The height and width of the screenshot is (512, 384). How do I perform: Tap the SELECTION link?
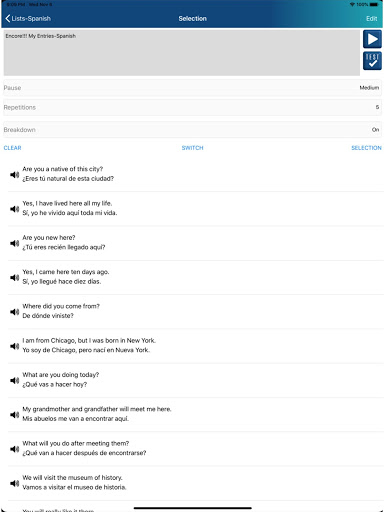click(366, 148)
